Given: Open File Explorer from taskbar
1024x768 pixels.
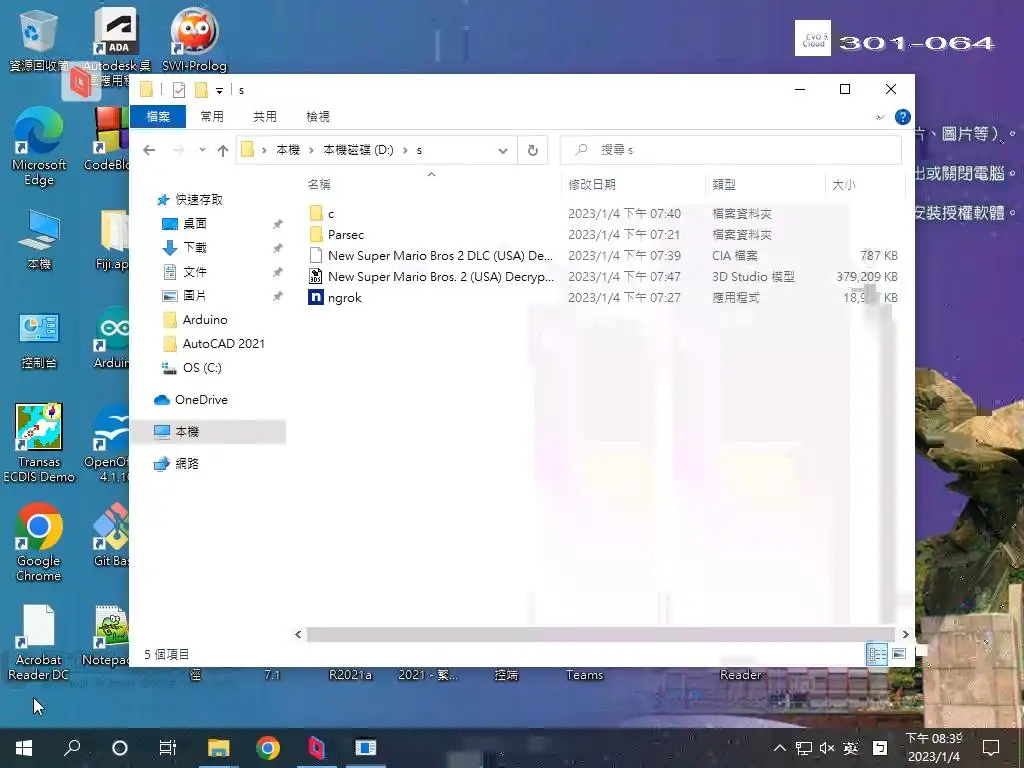Looking at the screenshot, I should click(x=219, y=748).
